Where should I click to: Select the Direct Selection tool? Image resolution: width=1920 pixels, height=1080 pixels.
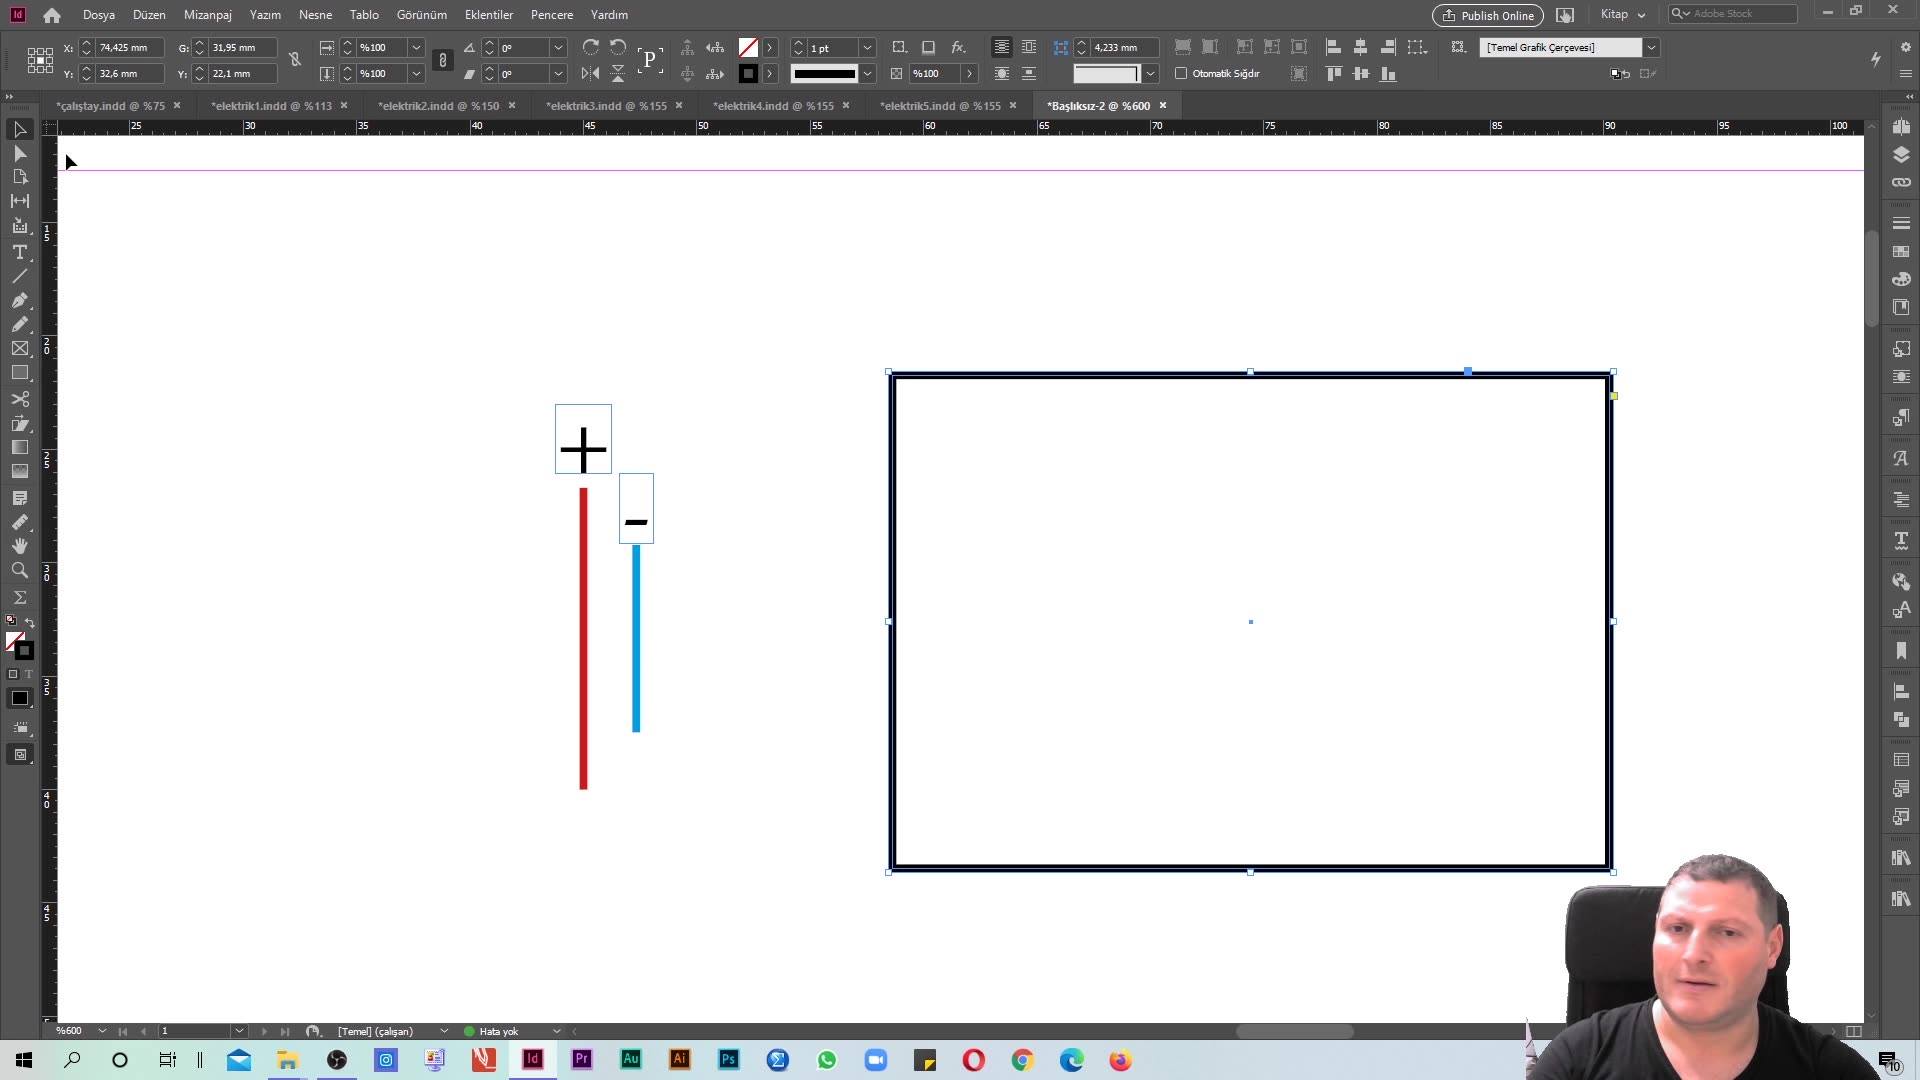click(19, 153)
